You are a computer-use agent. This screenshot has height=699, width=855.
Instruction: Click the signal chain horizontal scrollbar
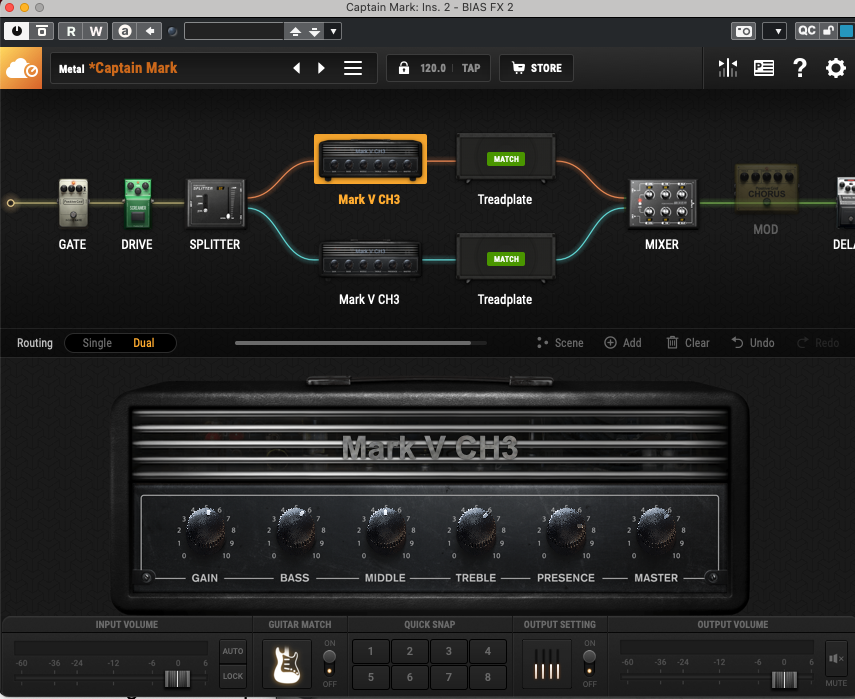coord(353,343)
